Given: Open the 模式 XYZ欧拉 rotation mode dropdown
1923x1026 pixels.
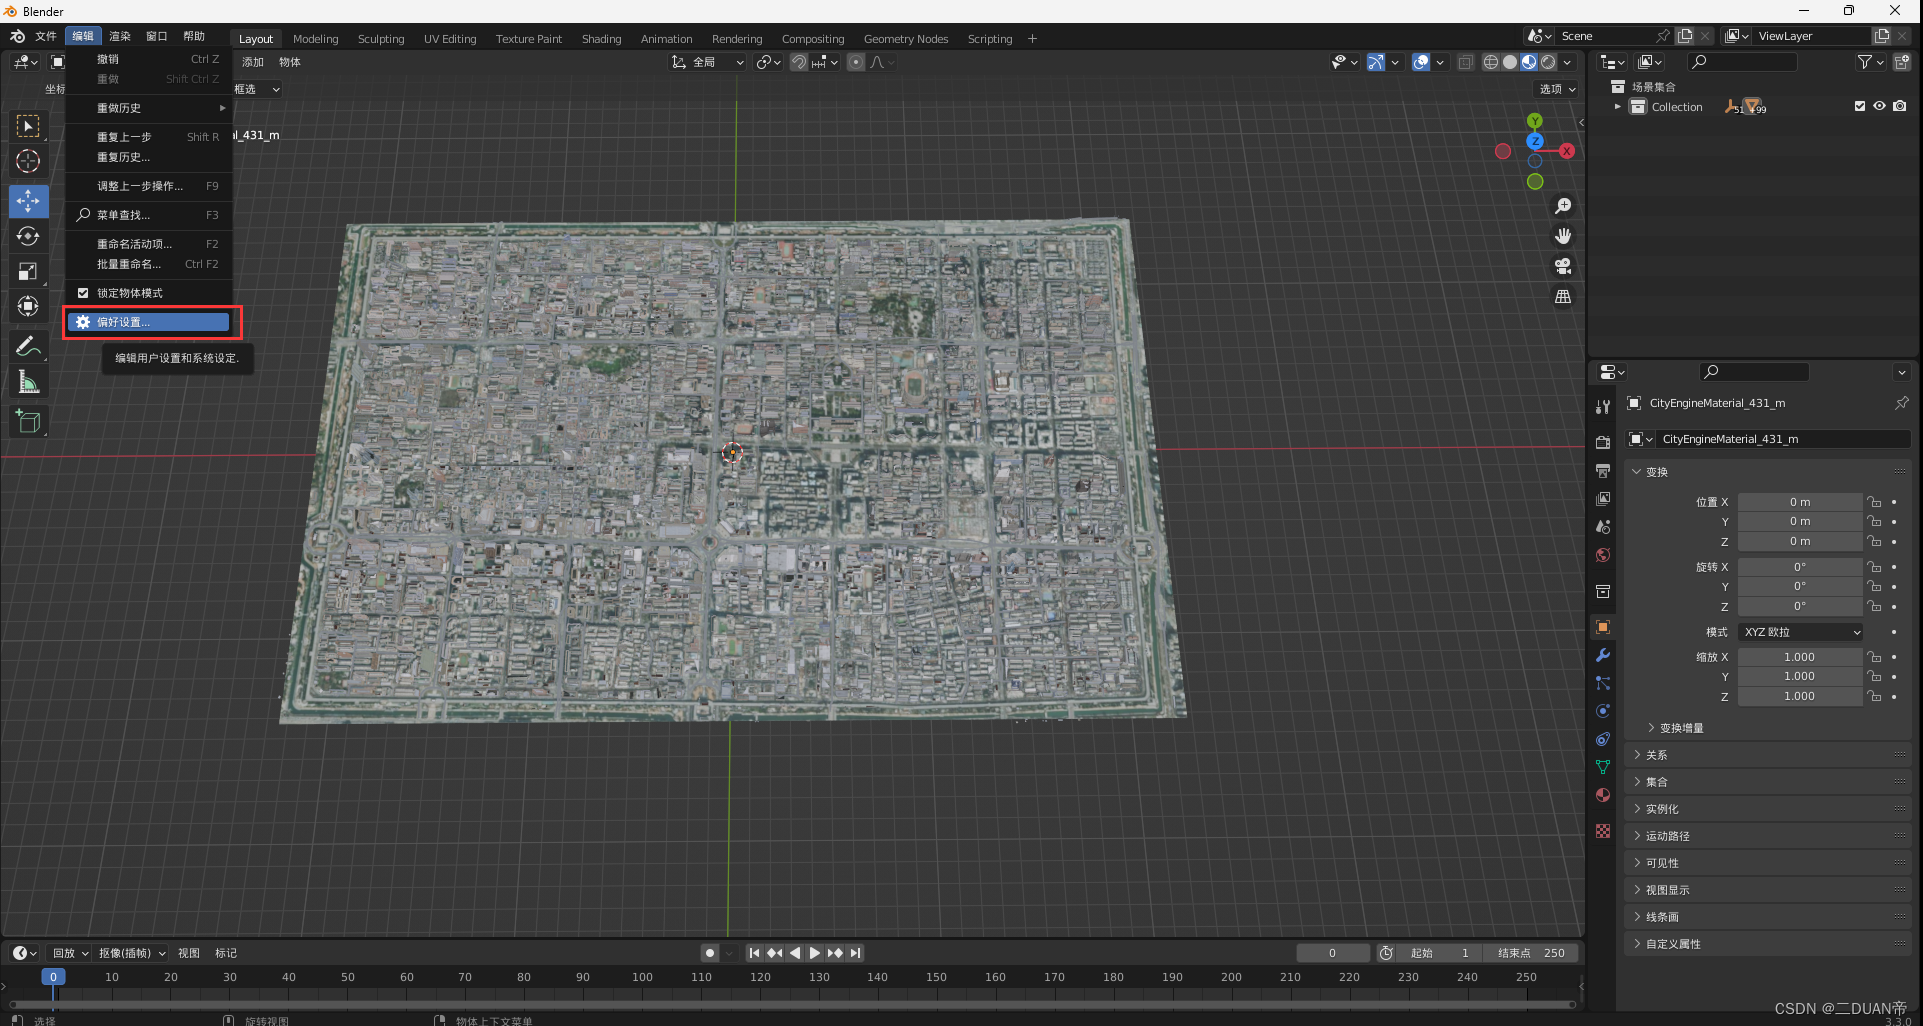Looking at the screenshot, I should pyautogui.click(x=1799, y=631).
